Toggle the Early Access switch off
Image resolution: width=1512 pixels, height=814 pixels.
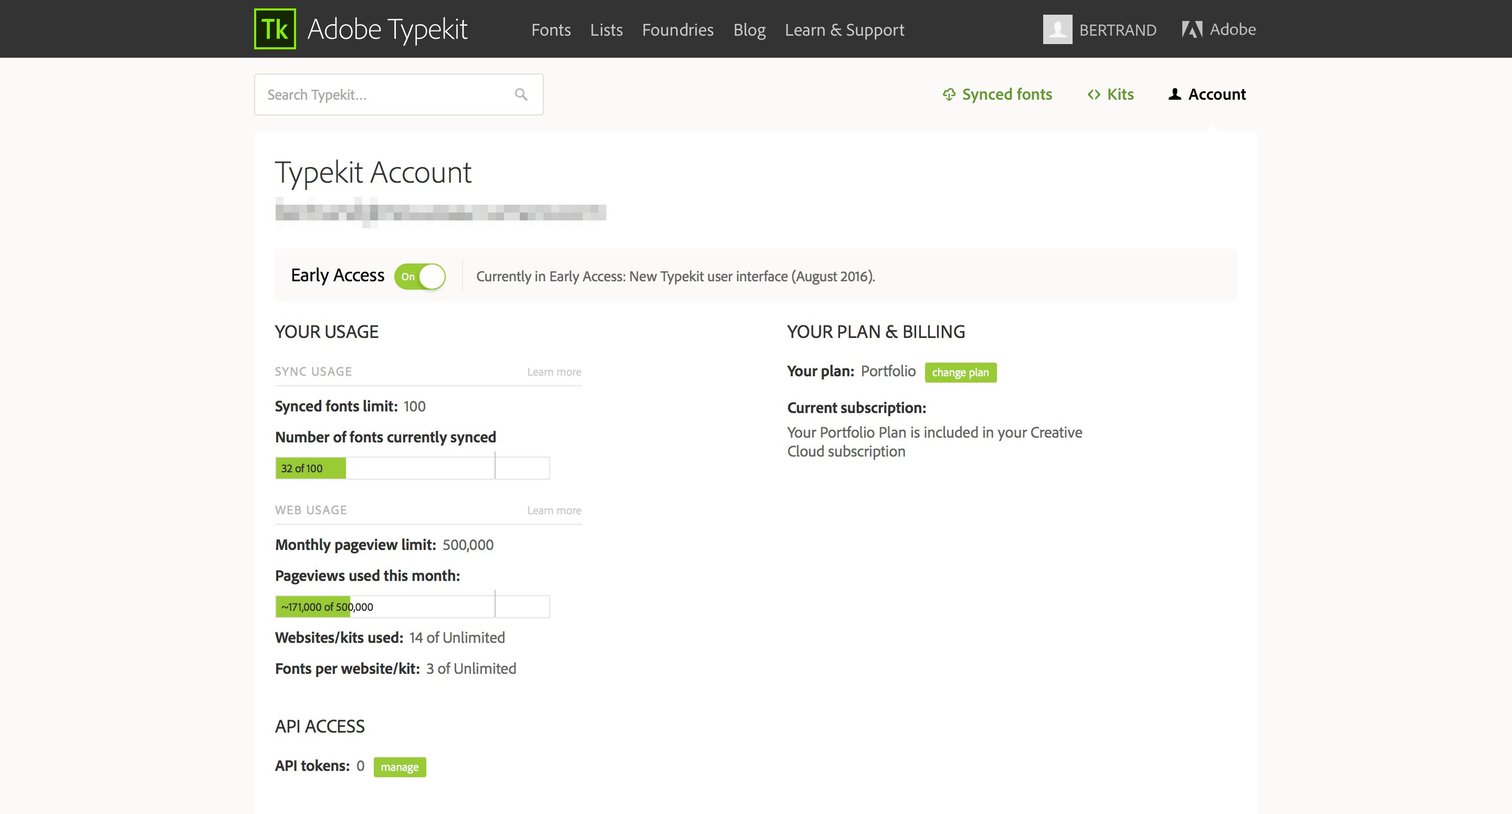(x=420, y=276)
